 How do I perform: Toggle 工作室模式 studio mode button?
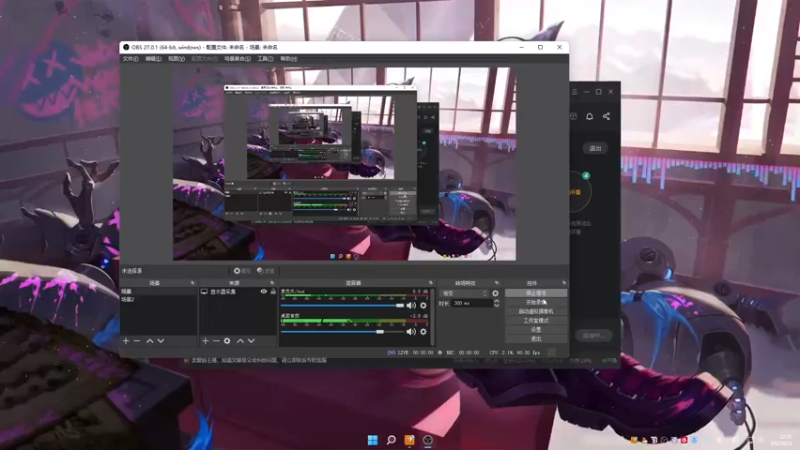(x=536, y=320)
